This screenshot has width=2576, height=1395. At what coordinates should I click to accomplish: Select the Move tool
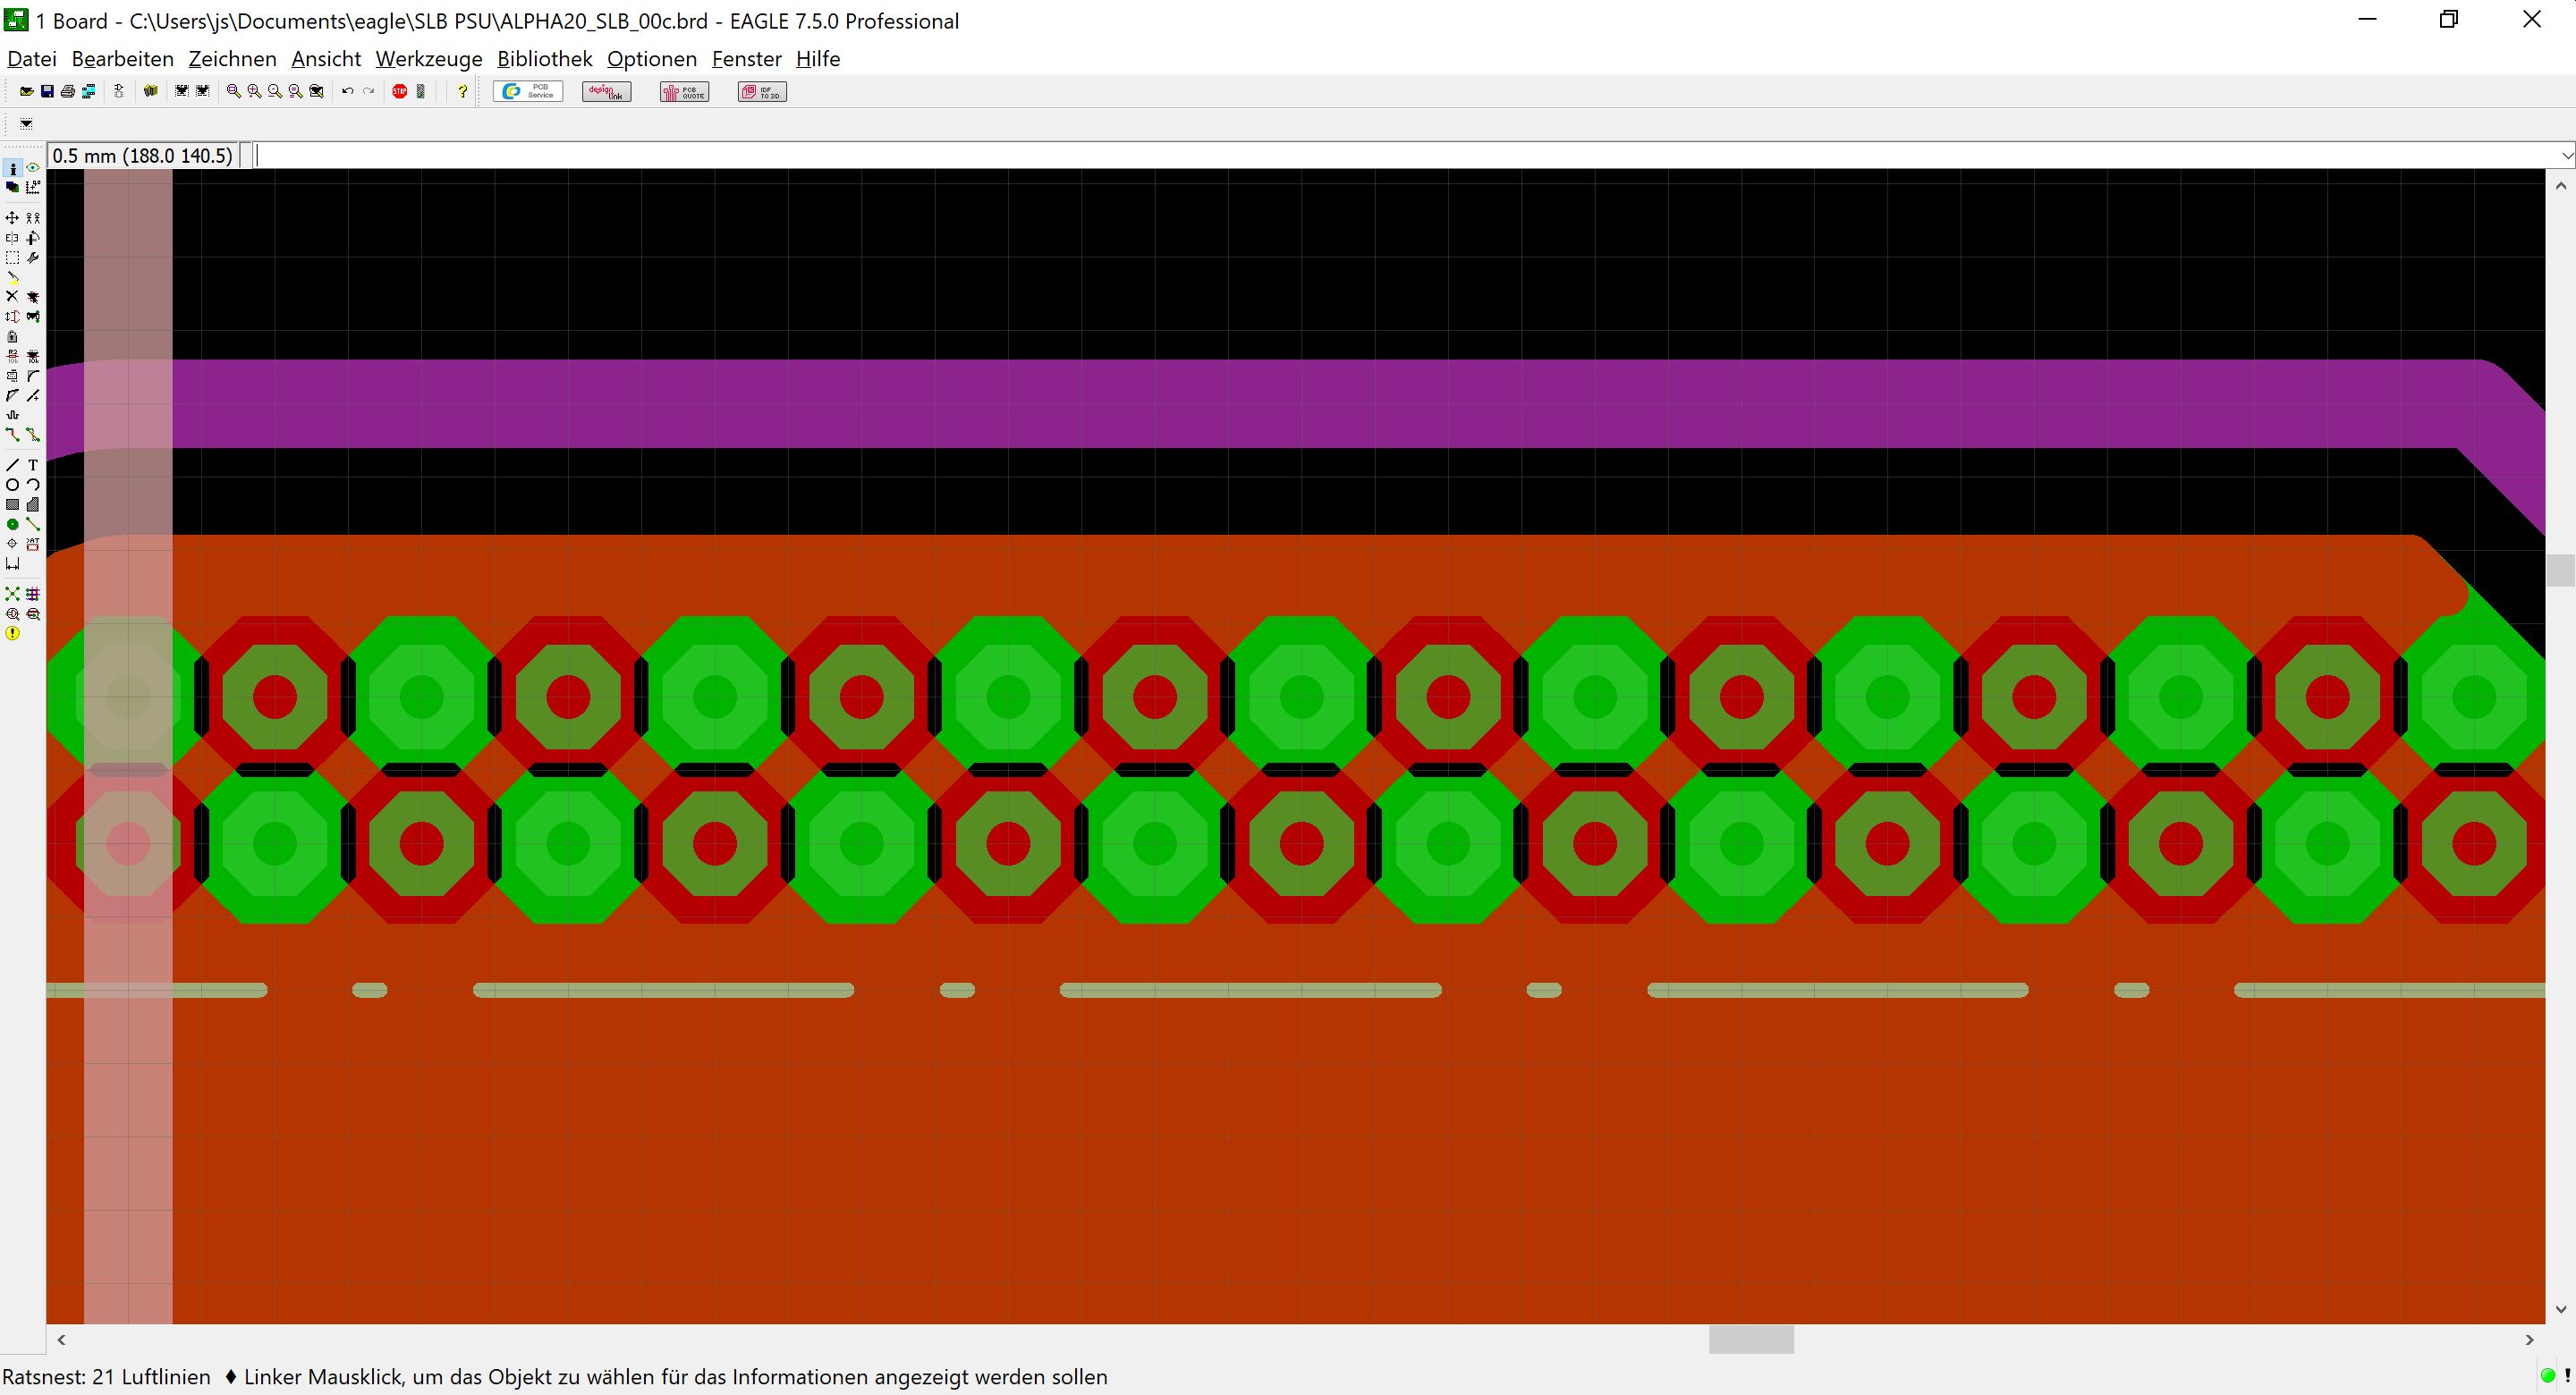tap(12, 218)
